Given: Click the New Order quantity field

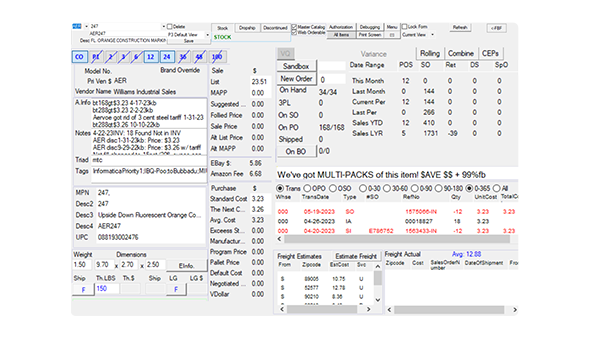Looking at the screenshot, I should (332, 79).
